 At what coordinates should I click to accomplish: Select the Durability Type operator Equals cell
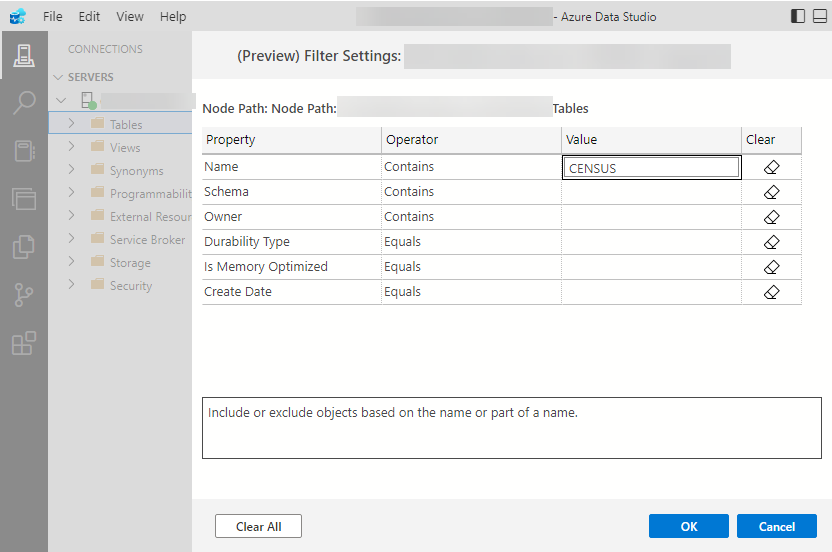(x=471, y=242)
